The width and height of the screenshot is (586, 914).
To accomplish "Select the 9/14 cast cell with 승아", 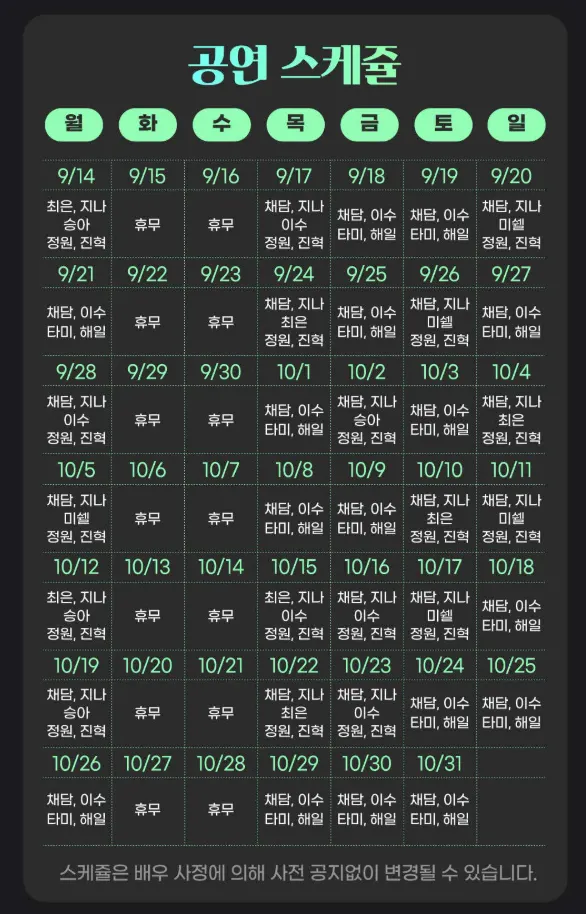I will (x=76, y=224).
